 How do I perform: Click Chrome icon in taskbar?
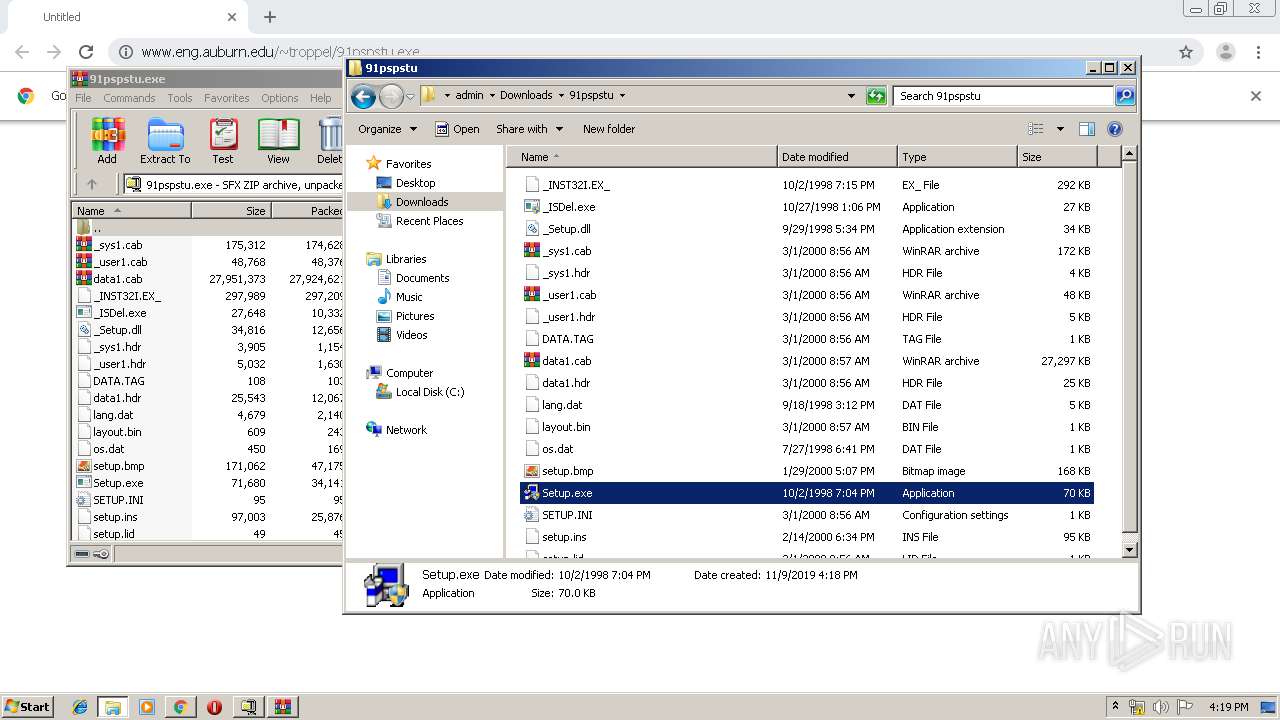coord(180,707)
